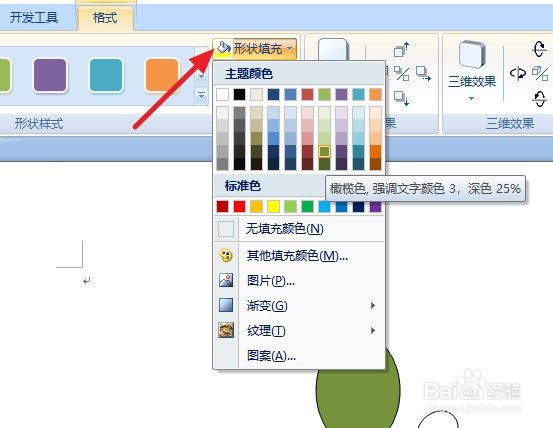Open the 形状填充 dropdown arrow
This screenshot has height=428, width=553.
[290, 49]
